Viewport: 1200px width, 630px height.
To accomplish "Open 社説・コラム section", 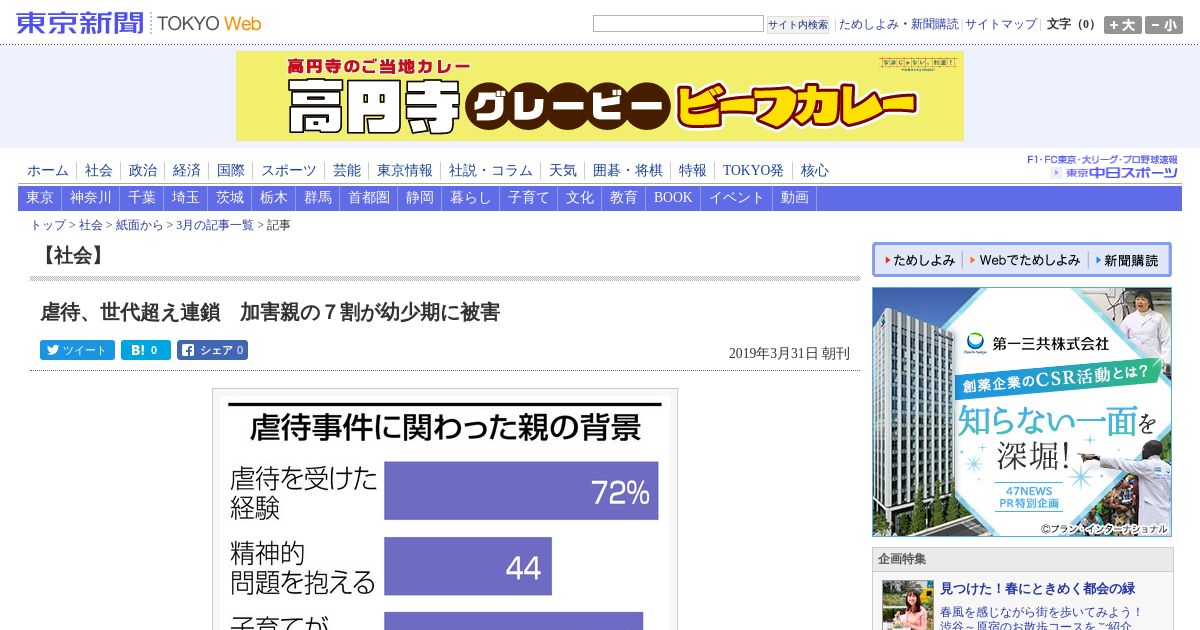I will pyautogui.click(x=491, y=171).
